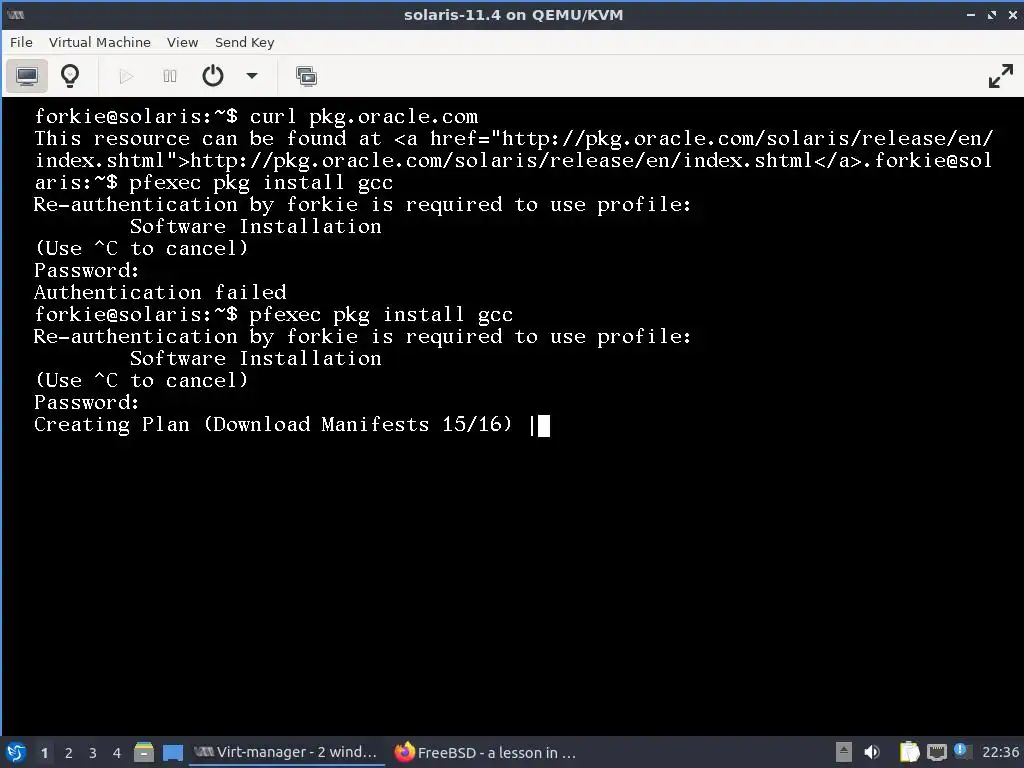Click the show desktop taskbar icon
Screen dimensions: 1024x768
173,752
